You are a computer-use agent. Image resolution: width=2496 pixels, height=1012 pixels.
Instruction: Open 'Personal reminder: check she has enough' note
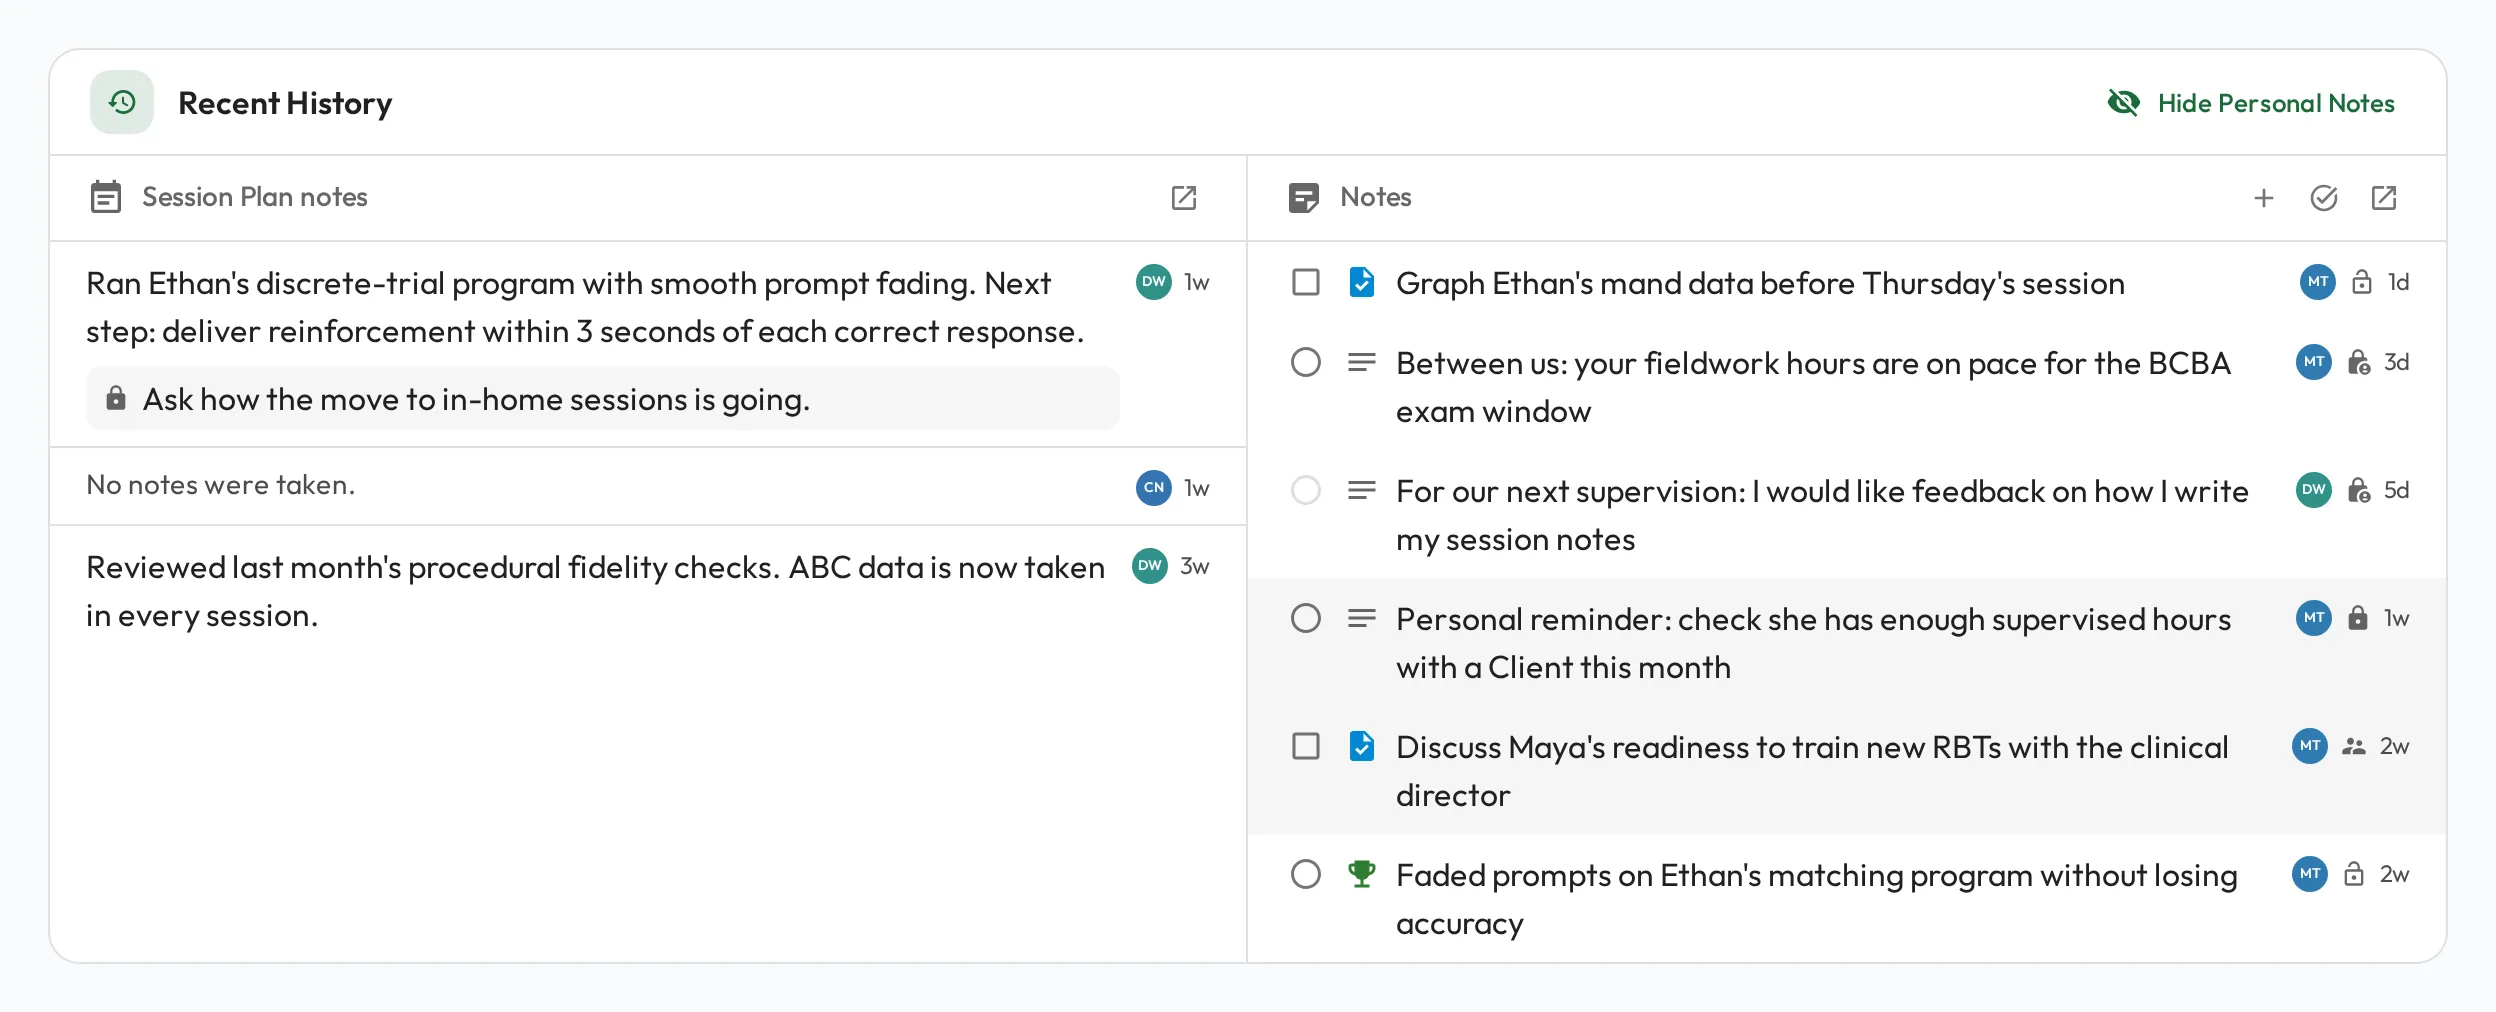pyautogui.click(x=1813, y=643)
